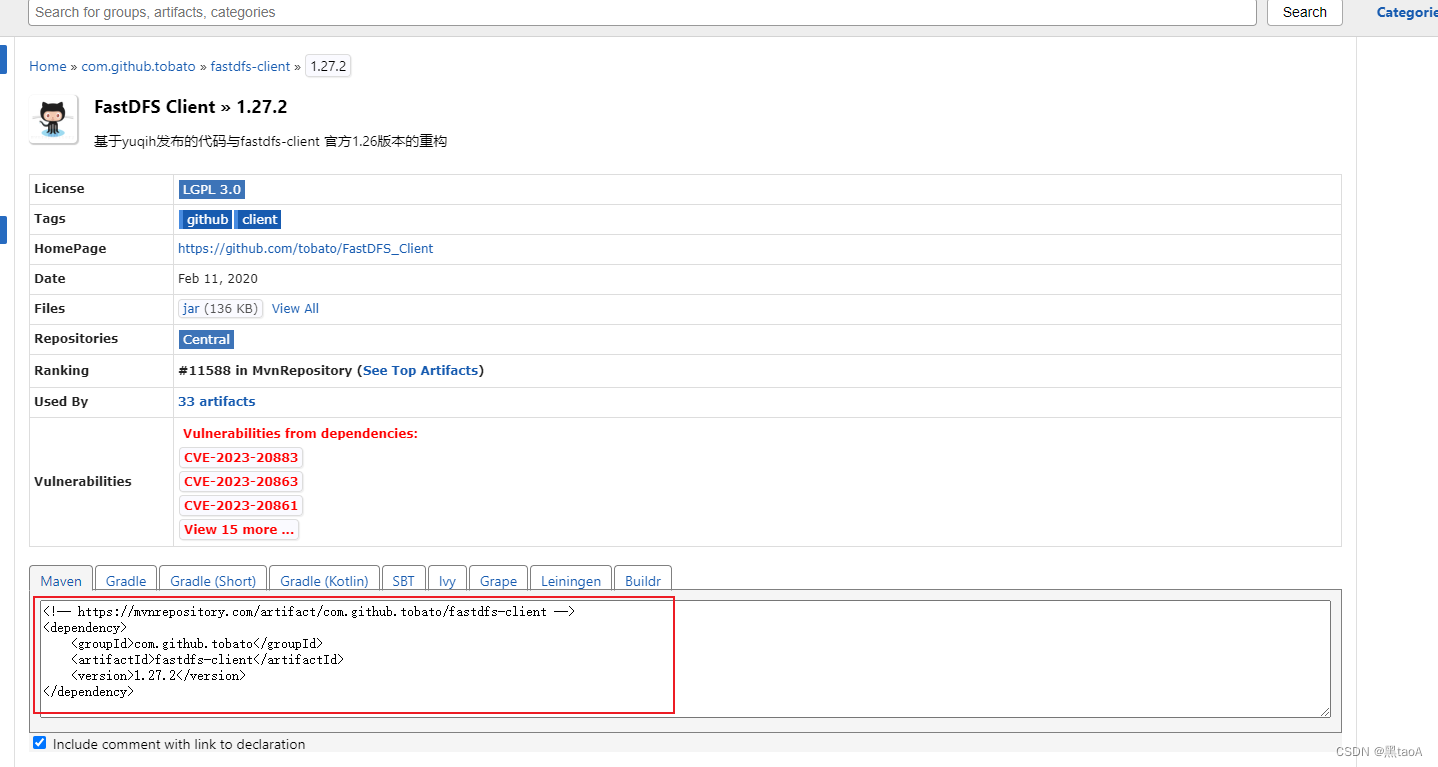Click the Central repository badge
This screenshot has width=1438, height=767.
(x=206, y=339)
